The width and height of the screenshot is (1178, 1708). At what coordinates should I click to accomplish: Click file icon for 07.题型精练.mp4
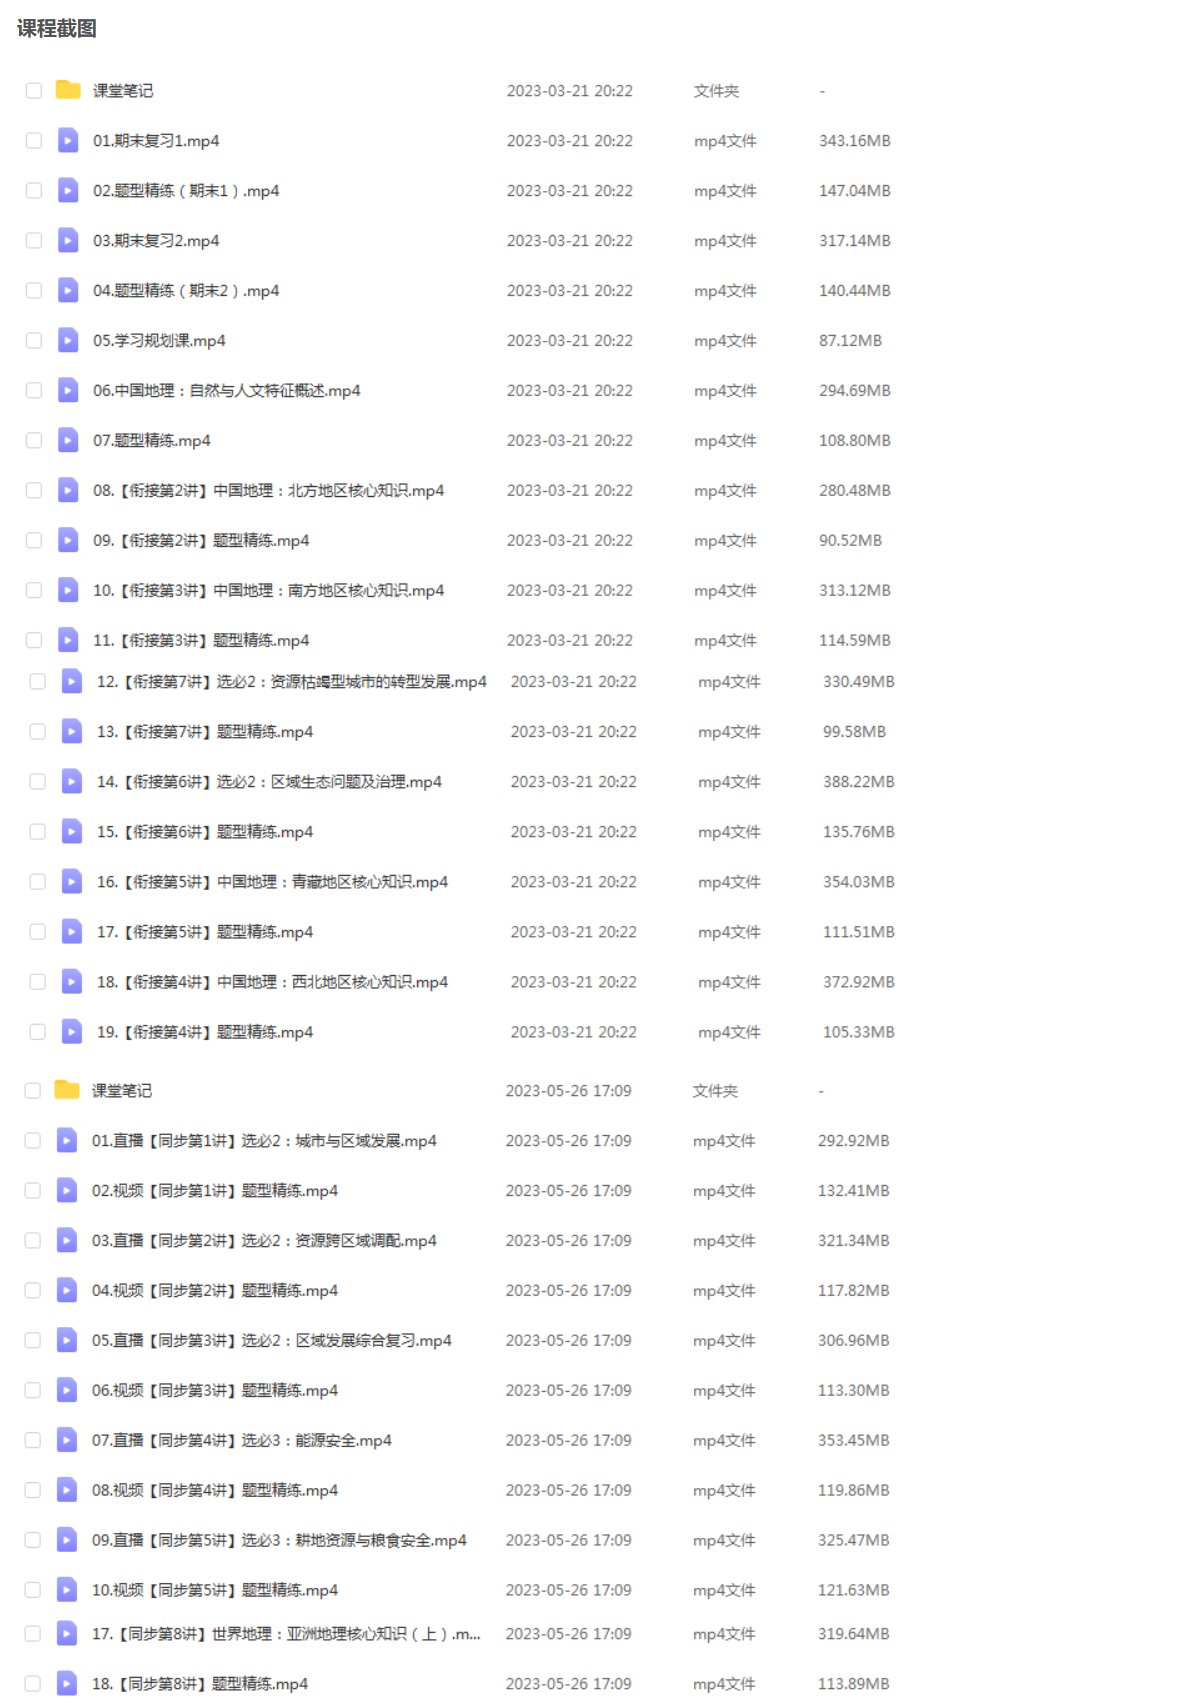point(68,440)
